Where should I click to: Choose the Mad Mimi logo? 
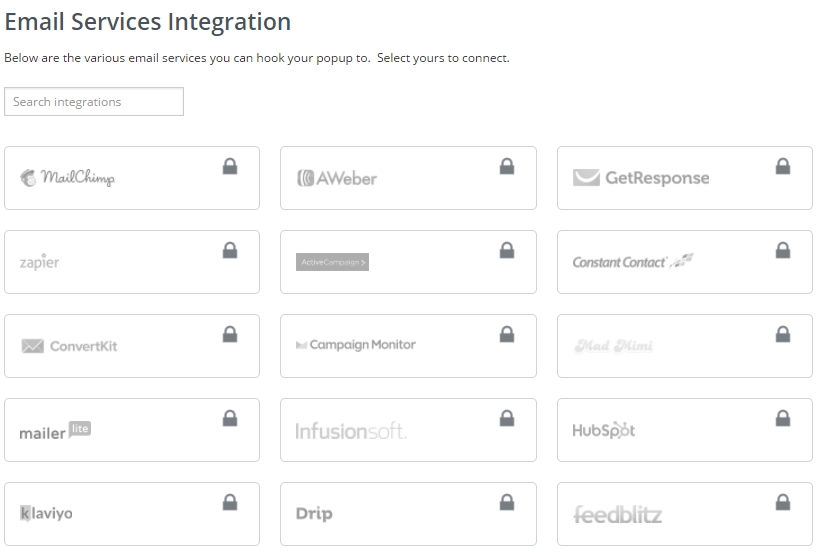[614, 346]
